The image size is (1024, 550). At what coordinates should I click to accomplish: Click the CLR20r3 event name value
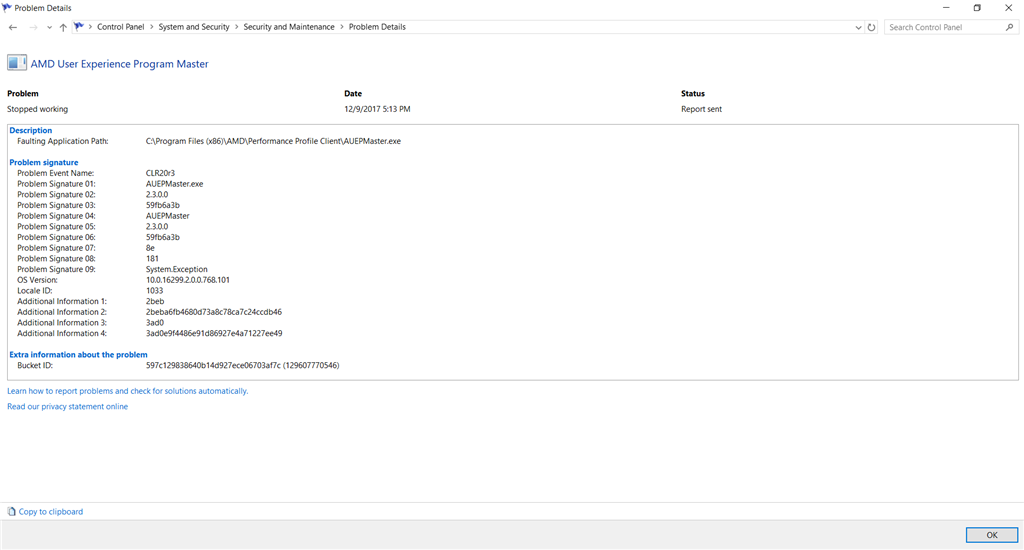point(160,173)
